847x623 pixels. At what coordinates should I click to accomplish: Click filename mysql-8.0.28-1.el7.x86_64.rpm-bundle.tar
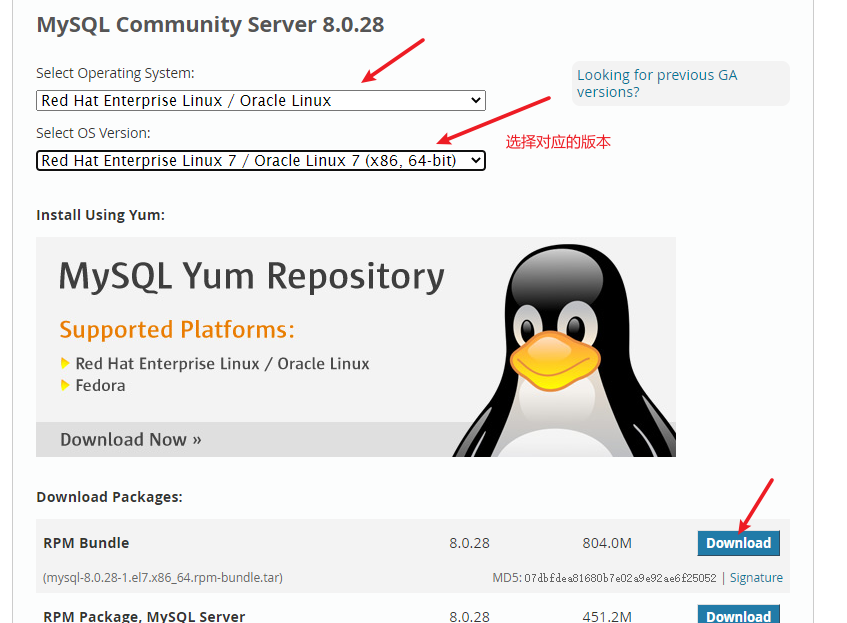[x=163, y=578]
